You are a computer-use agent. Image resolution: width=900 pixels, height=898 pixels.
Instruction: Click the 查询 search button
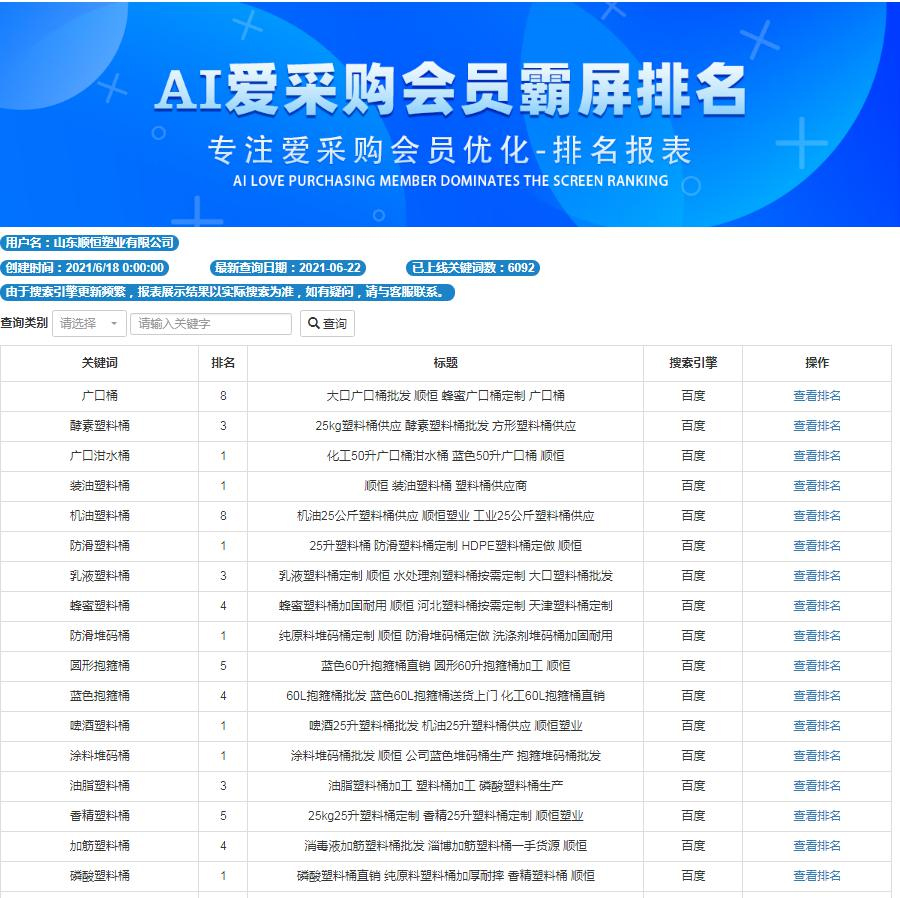tap(327, 324)
